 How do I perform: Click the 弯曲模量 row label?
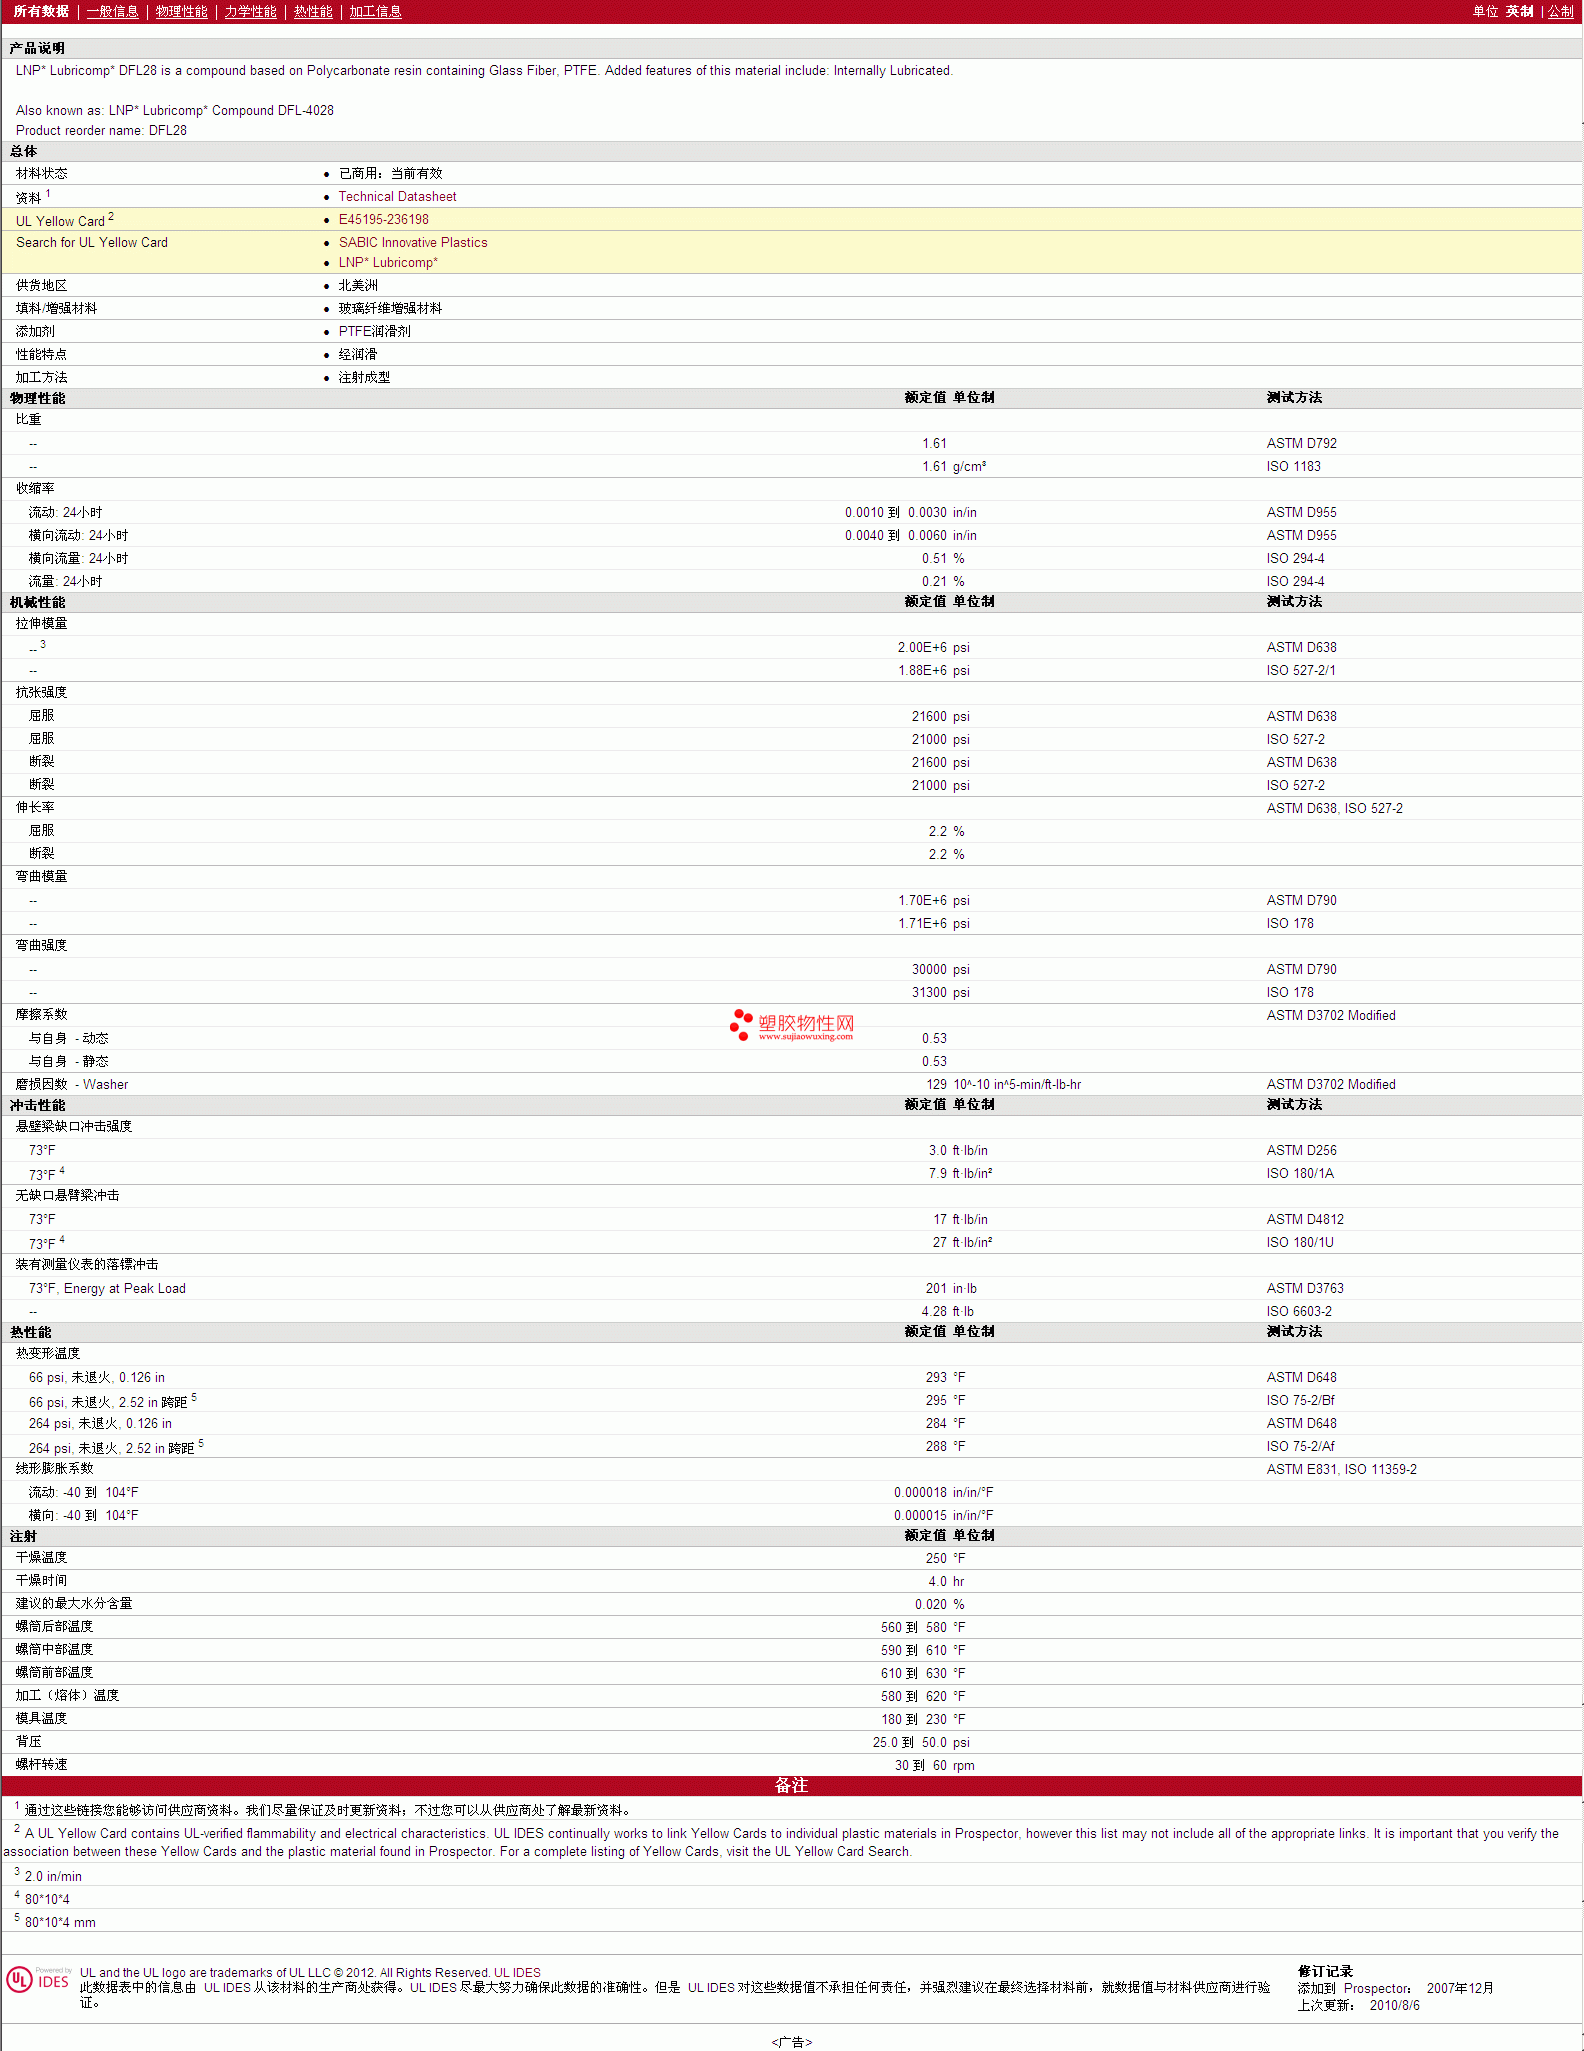(x=42, y=877)
